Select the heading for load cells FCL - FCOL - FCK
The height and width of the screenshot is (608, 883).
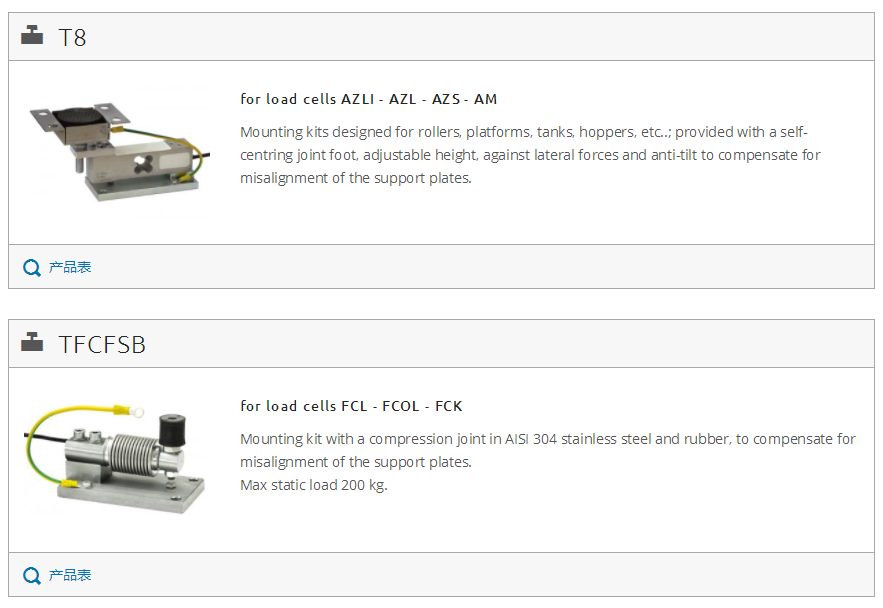click(351, 406)
